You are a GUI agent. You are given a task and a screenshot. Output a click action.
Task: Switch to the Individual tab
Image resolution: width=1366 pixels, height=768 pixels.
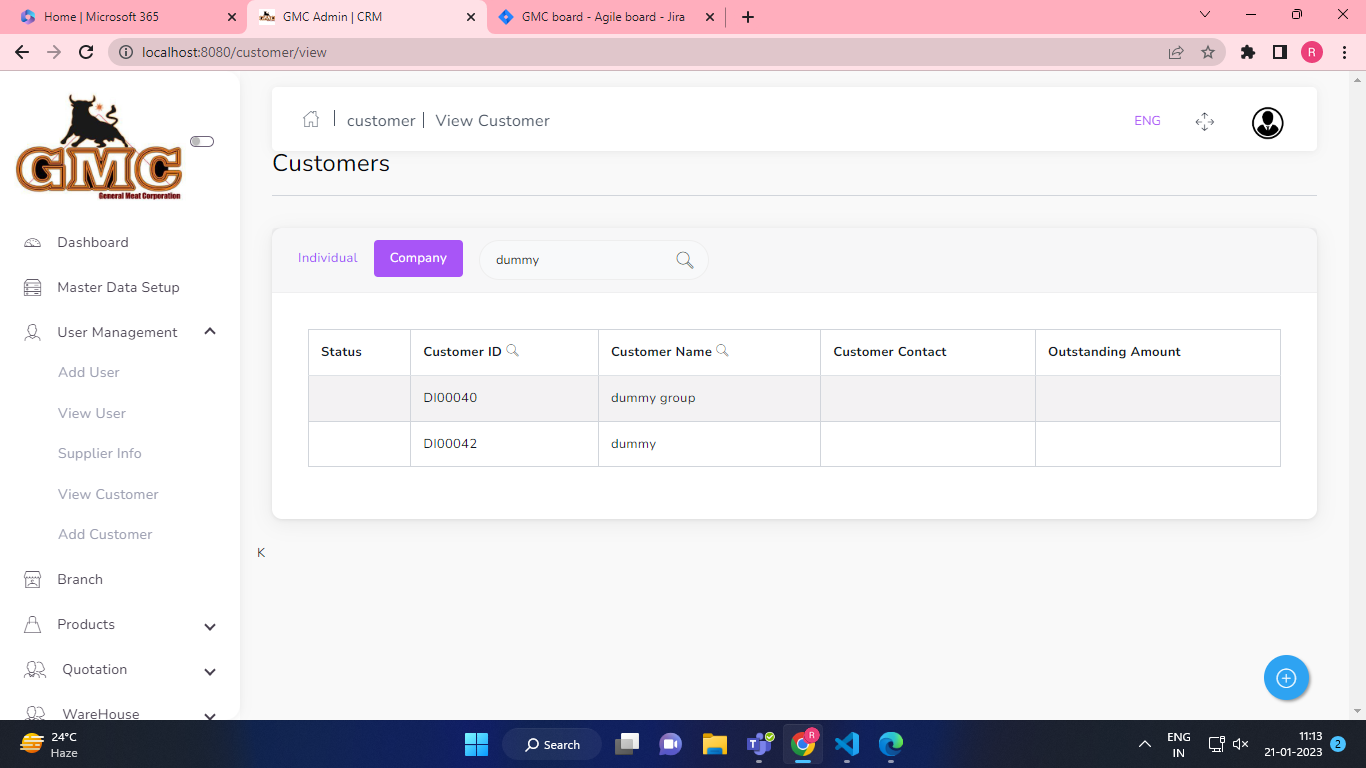click(327, 258)
